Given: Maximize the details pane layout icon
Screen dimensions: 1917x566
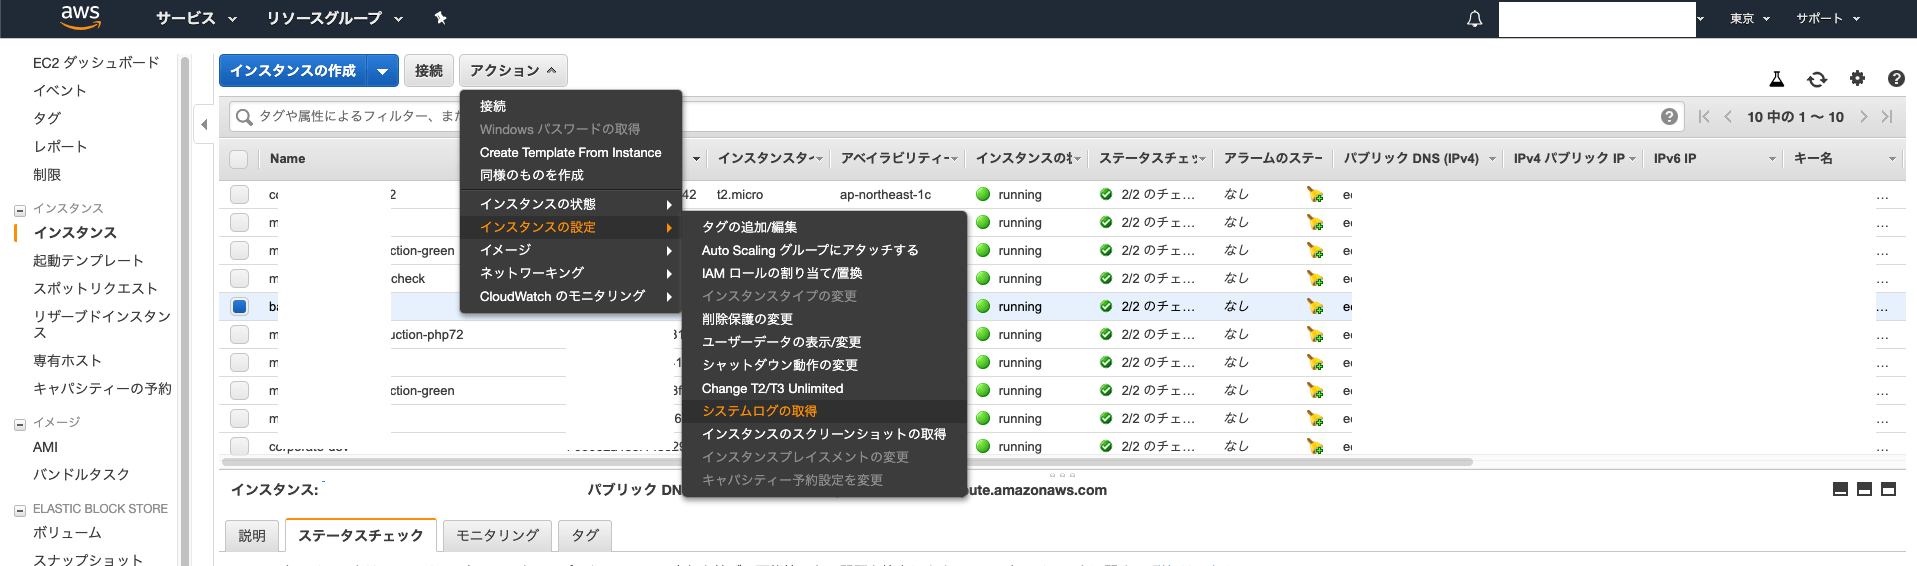Looking at the screenshot, I should 1888,489.
